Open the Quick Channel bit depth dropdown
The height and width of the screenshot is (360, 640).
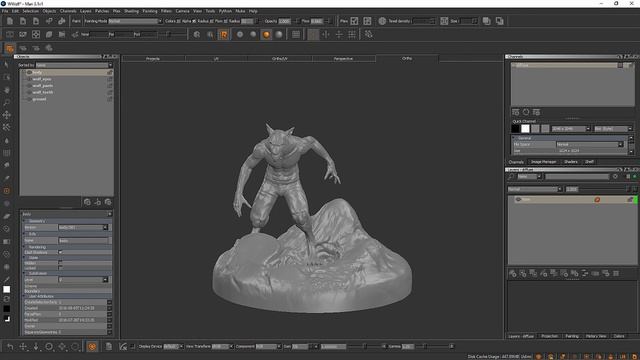point(613,129)
